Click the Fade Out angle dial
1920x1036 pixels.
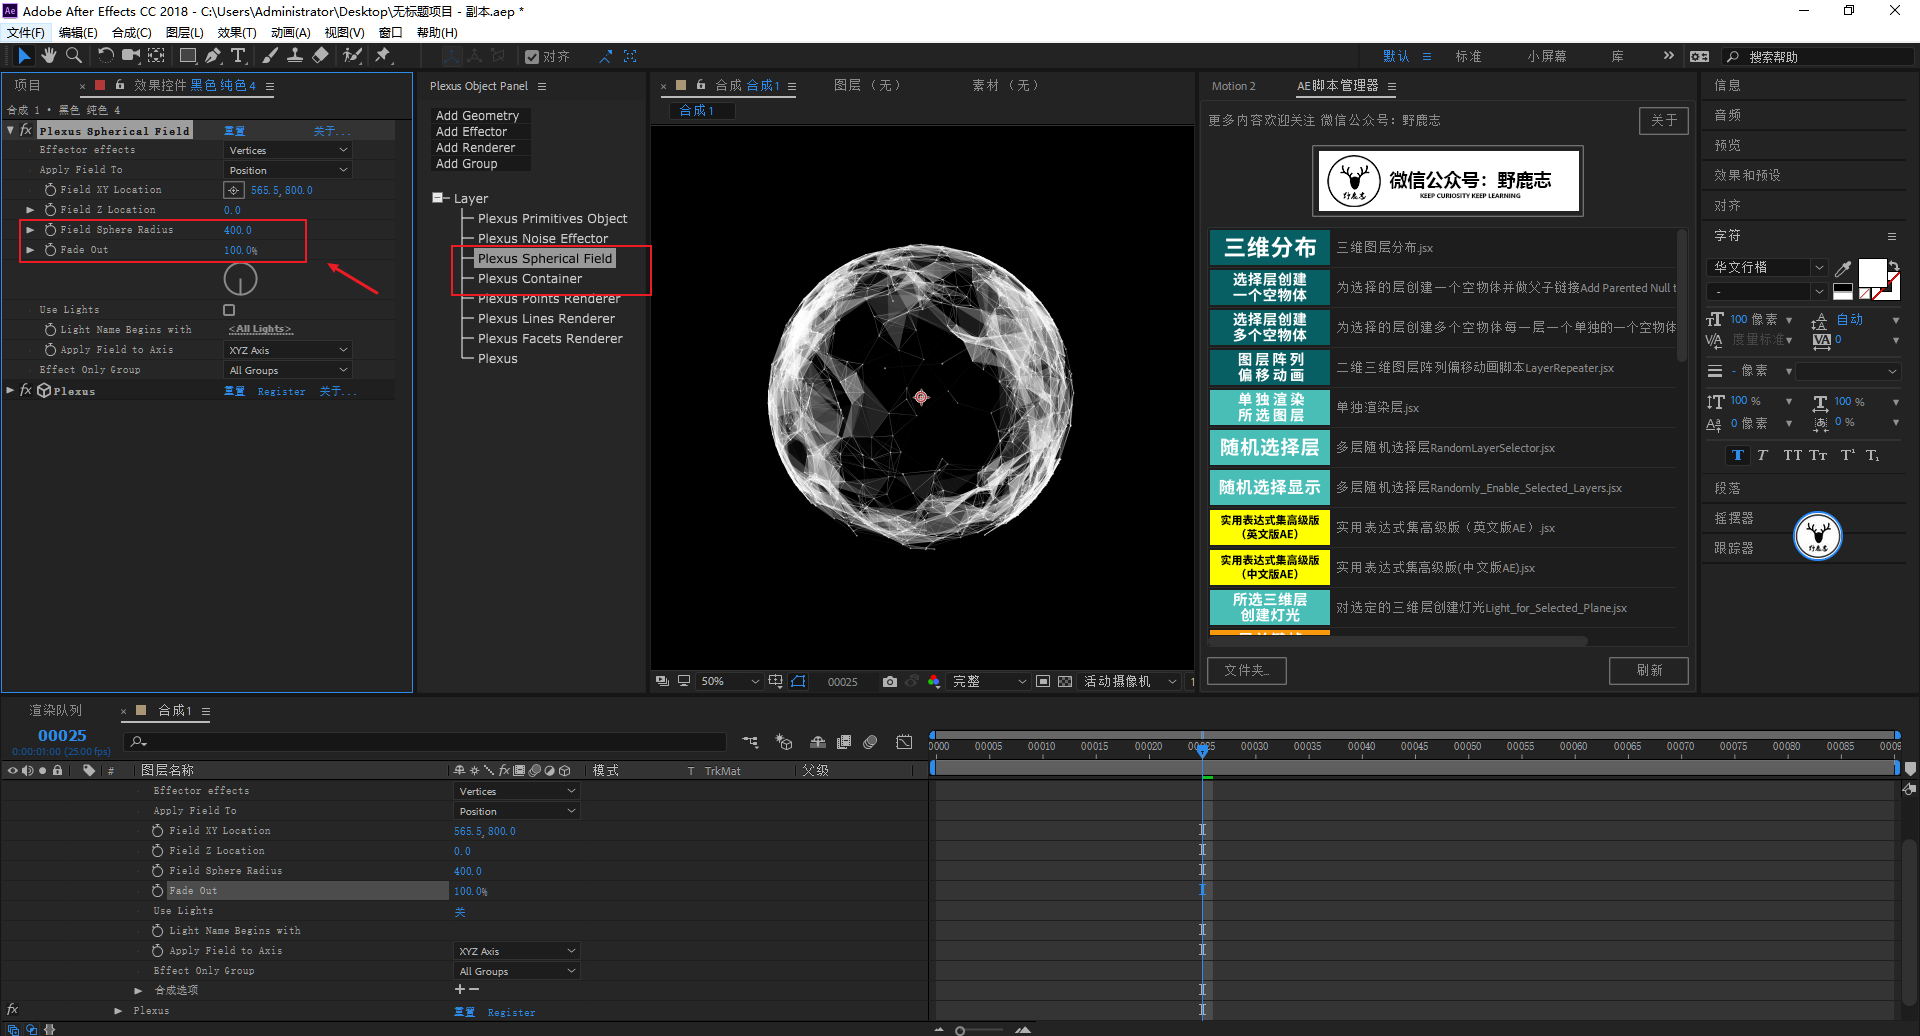240,279
